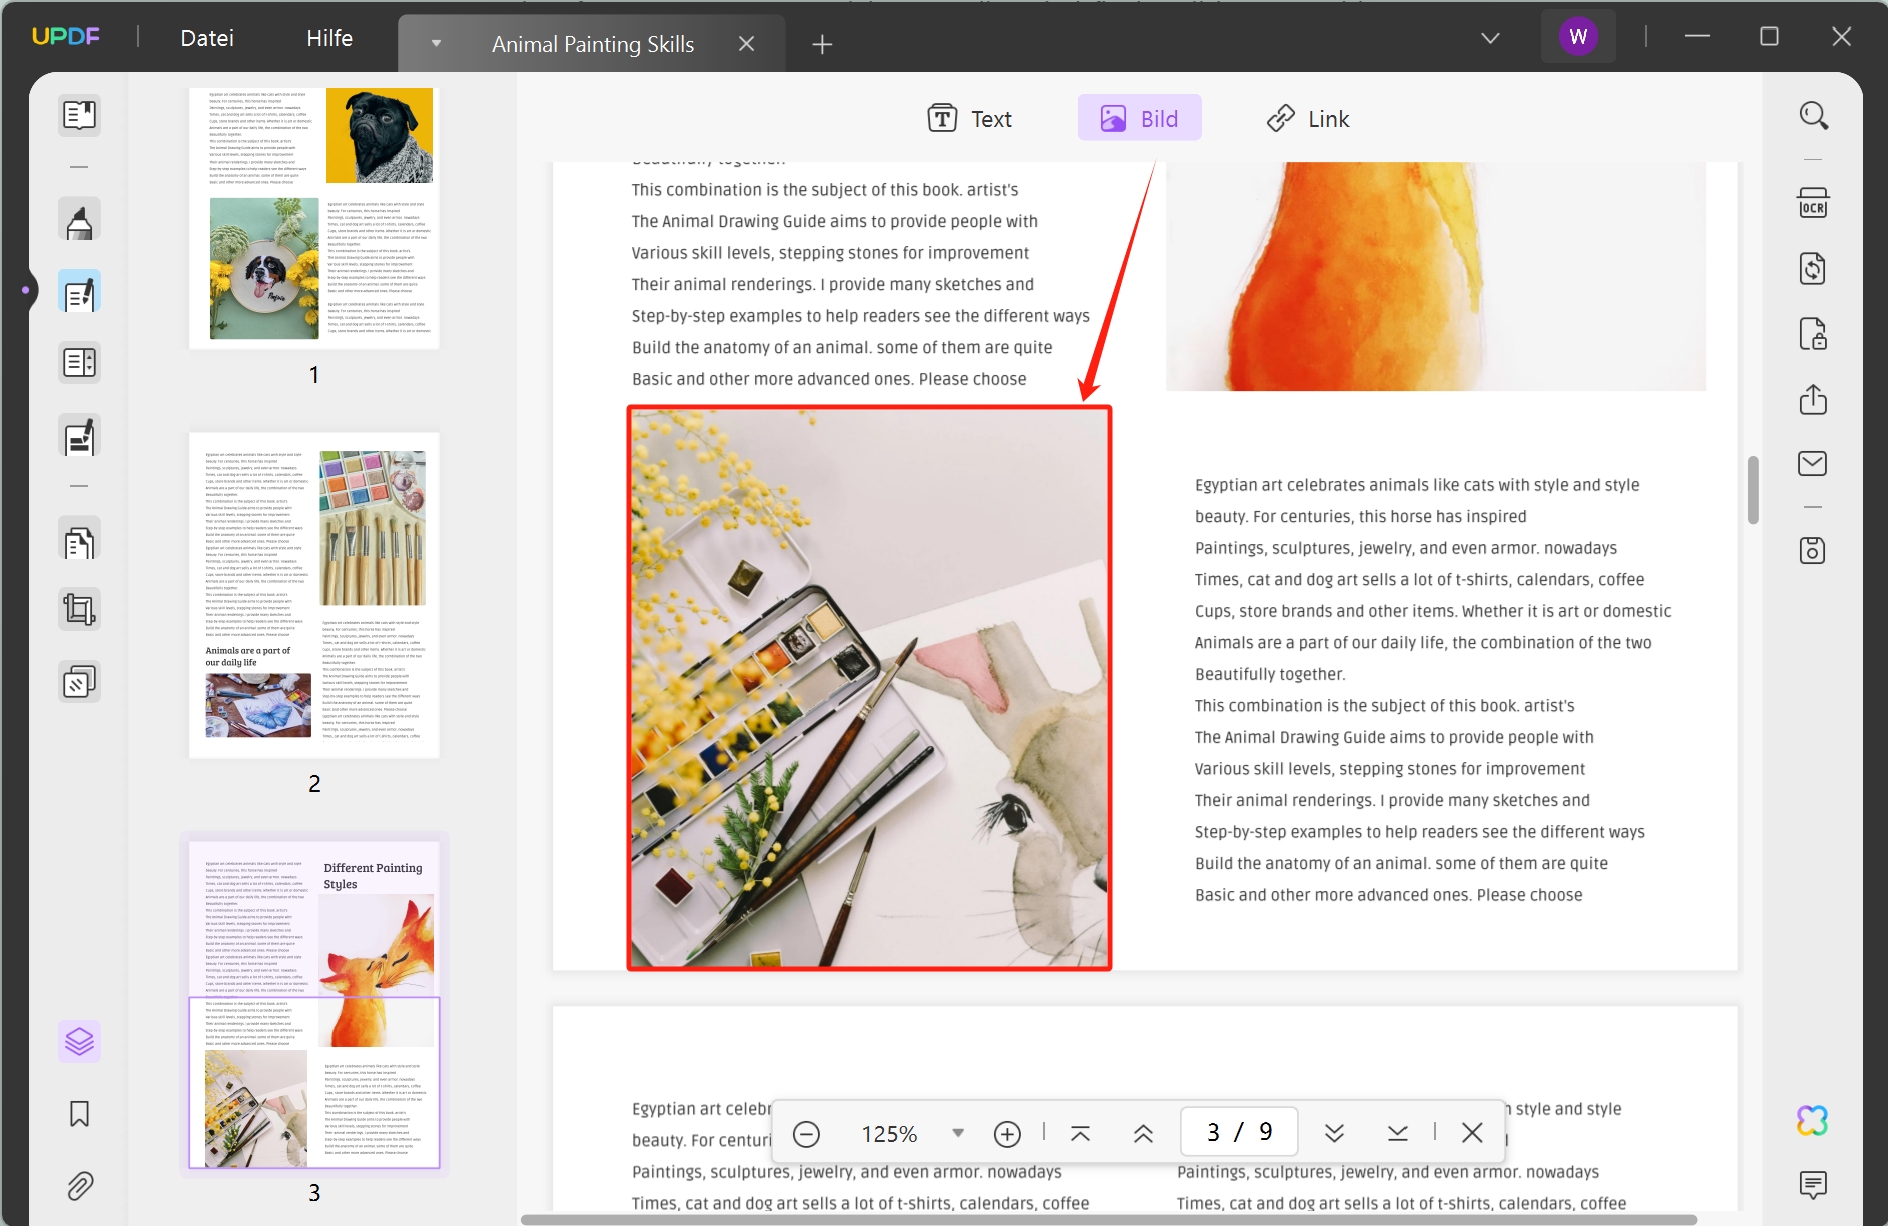Expand the tab list chevron
The height and width of the screenshot is (1226, 1888).
pos(1490,38)
